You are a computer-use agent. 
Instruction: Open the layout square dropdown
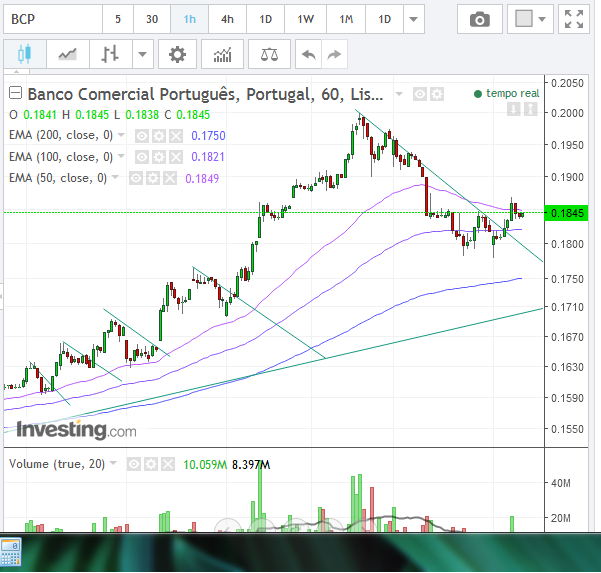pyautogui.click(x=531, y=19)
